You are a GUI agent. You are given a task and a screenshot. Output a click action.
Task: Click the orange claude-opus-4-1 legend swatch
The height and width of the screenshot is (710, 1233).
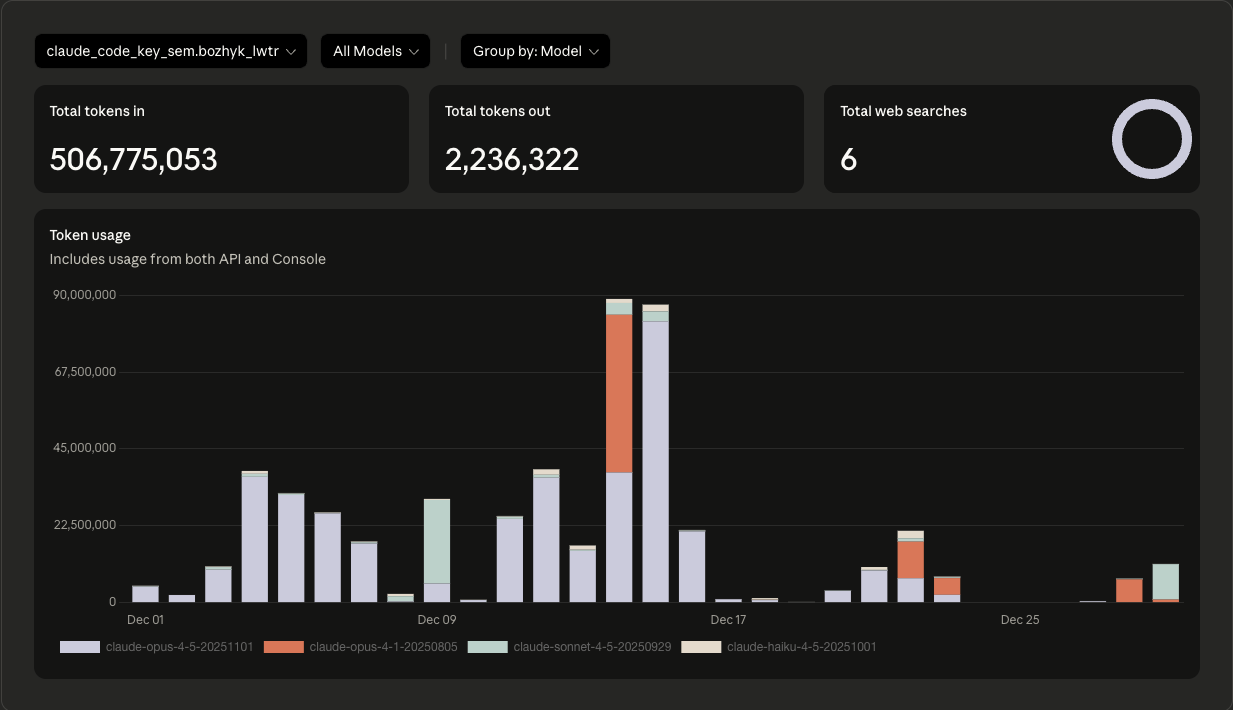[x=283, y=647]
